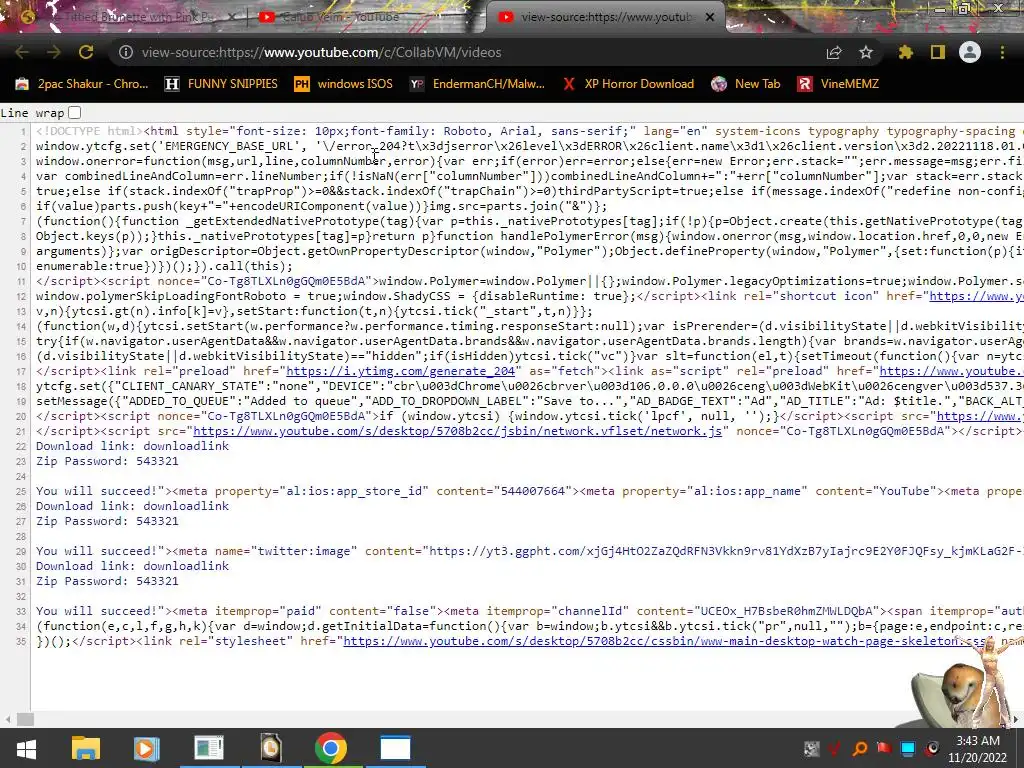Click the horizontal scrollbar thumb
The image size is (1024, 768).
tap(25, 719)
